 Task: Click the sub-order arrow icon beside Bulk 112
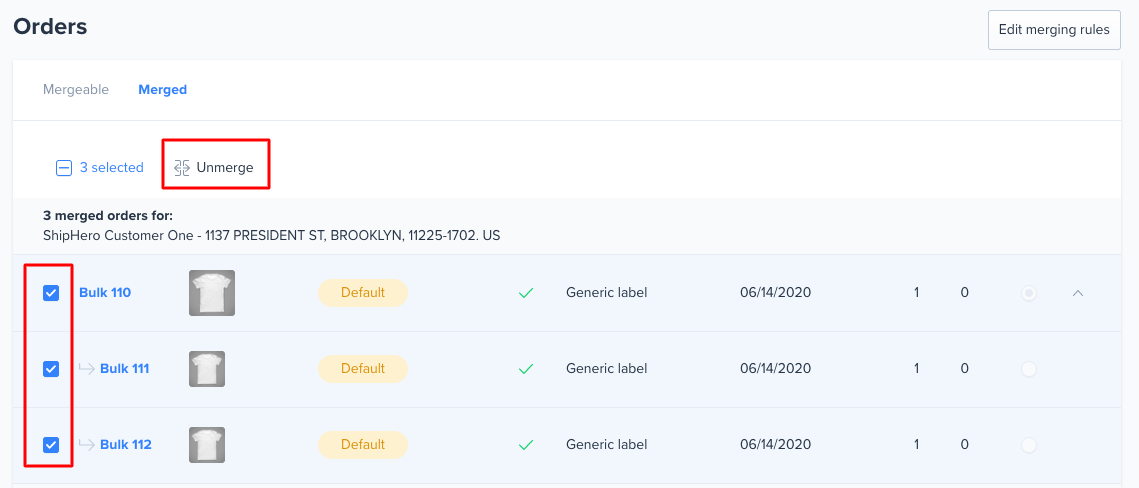[x=86, y=444]
